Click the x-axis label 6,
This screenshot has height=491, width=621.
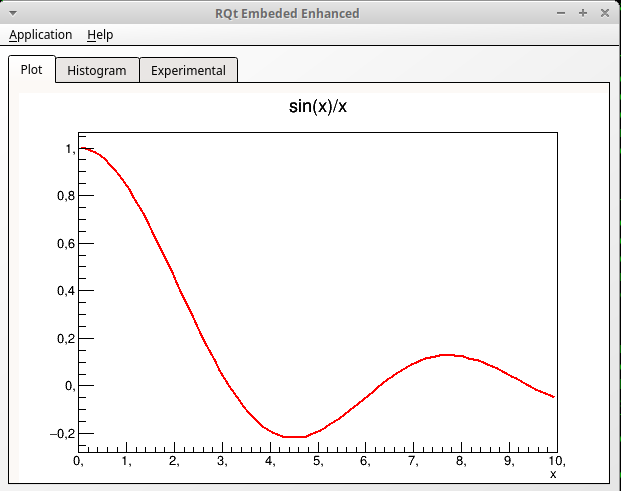(x=365, y=461)
